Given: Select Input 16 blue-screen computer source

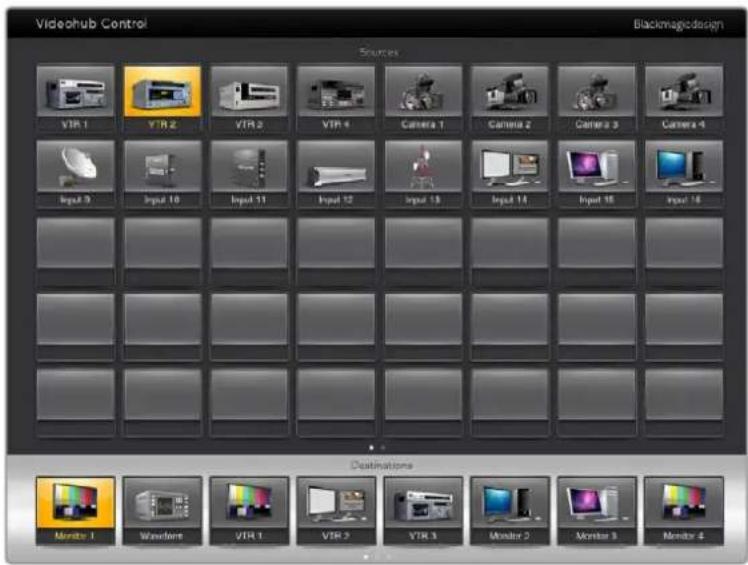Looking at the screenshot, I should point(684,174).
